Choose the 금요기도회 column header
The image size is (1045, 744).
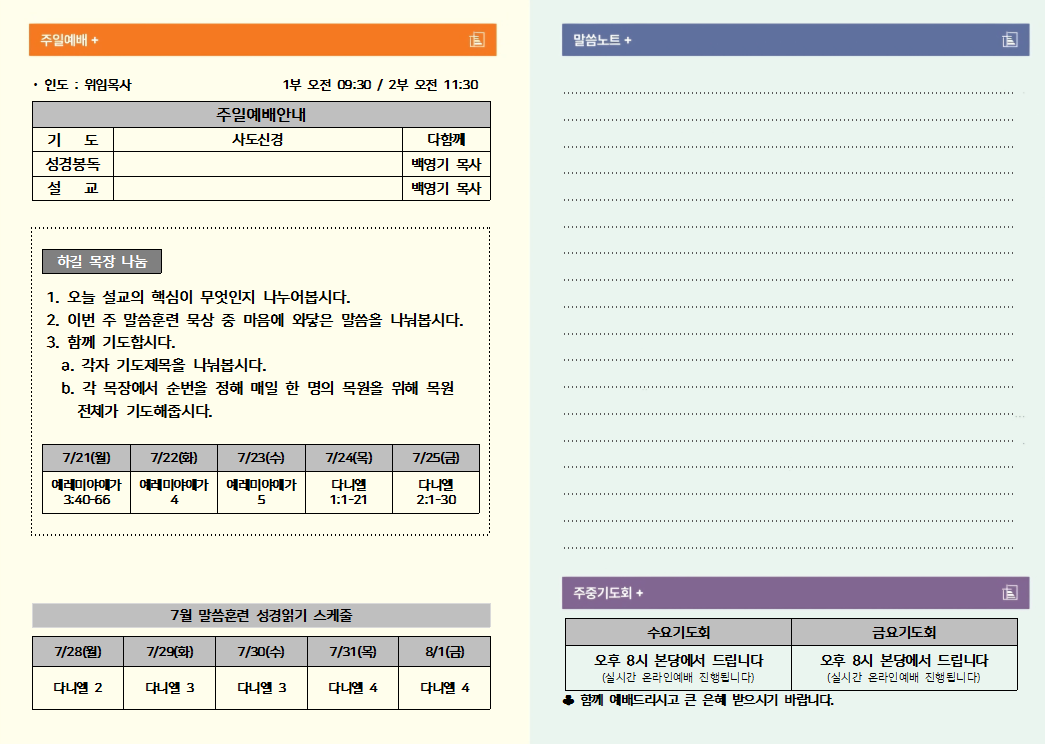[x=904, y=632]
